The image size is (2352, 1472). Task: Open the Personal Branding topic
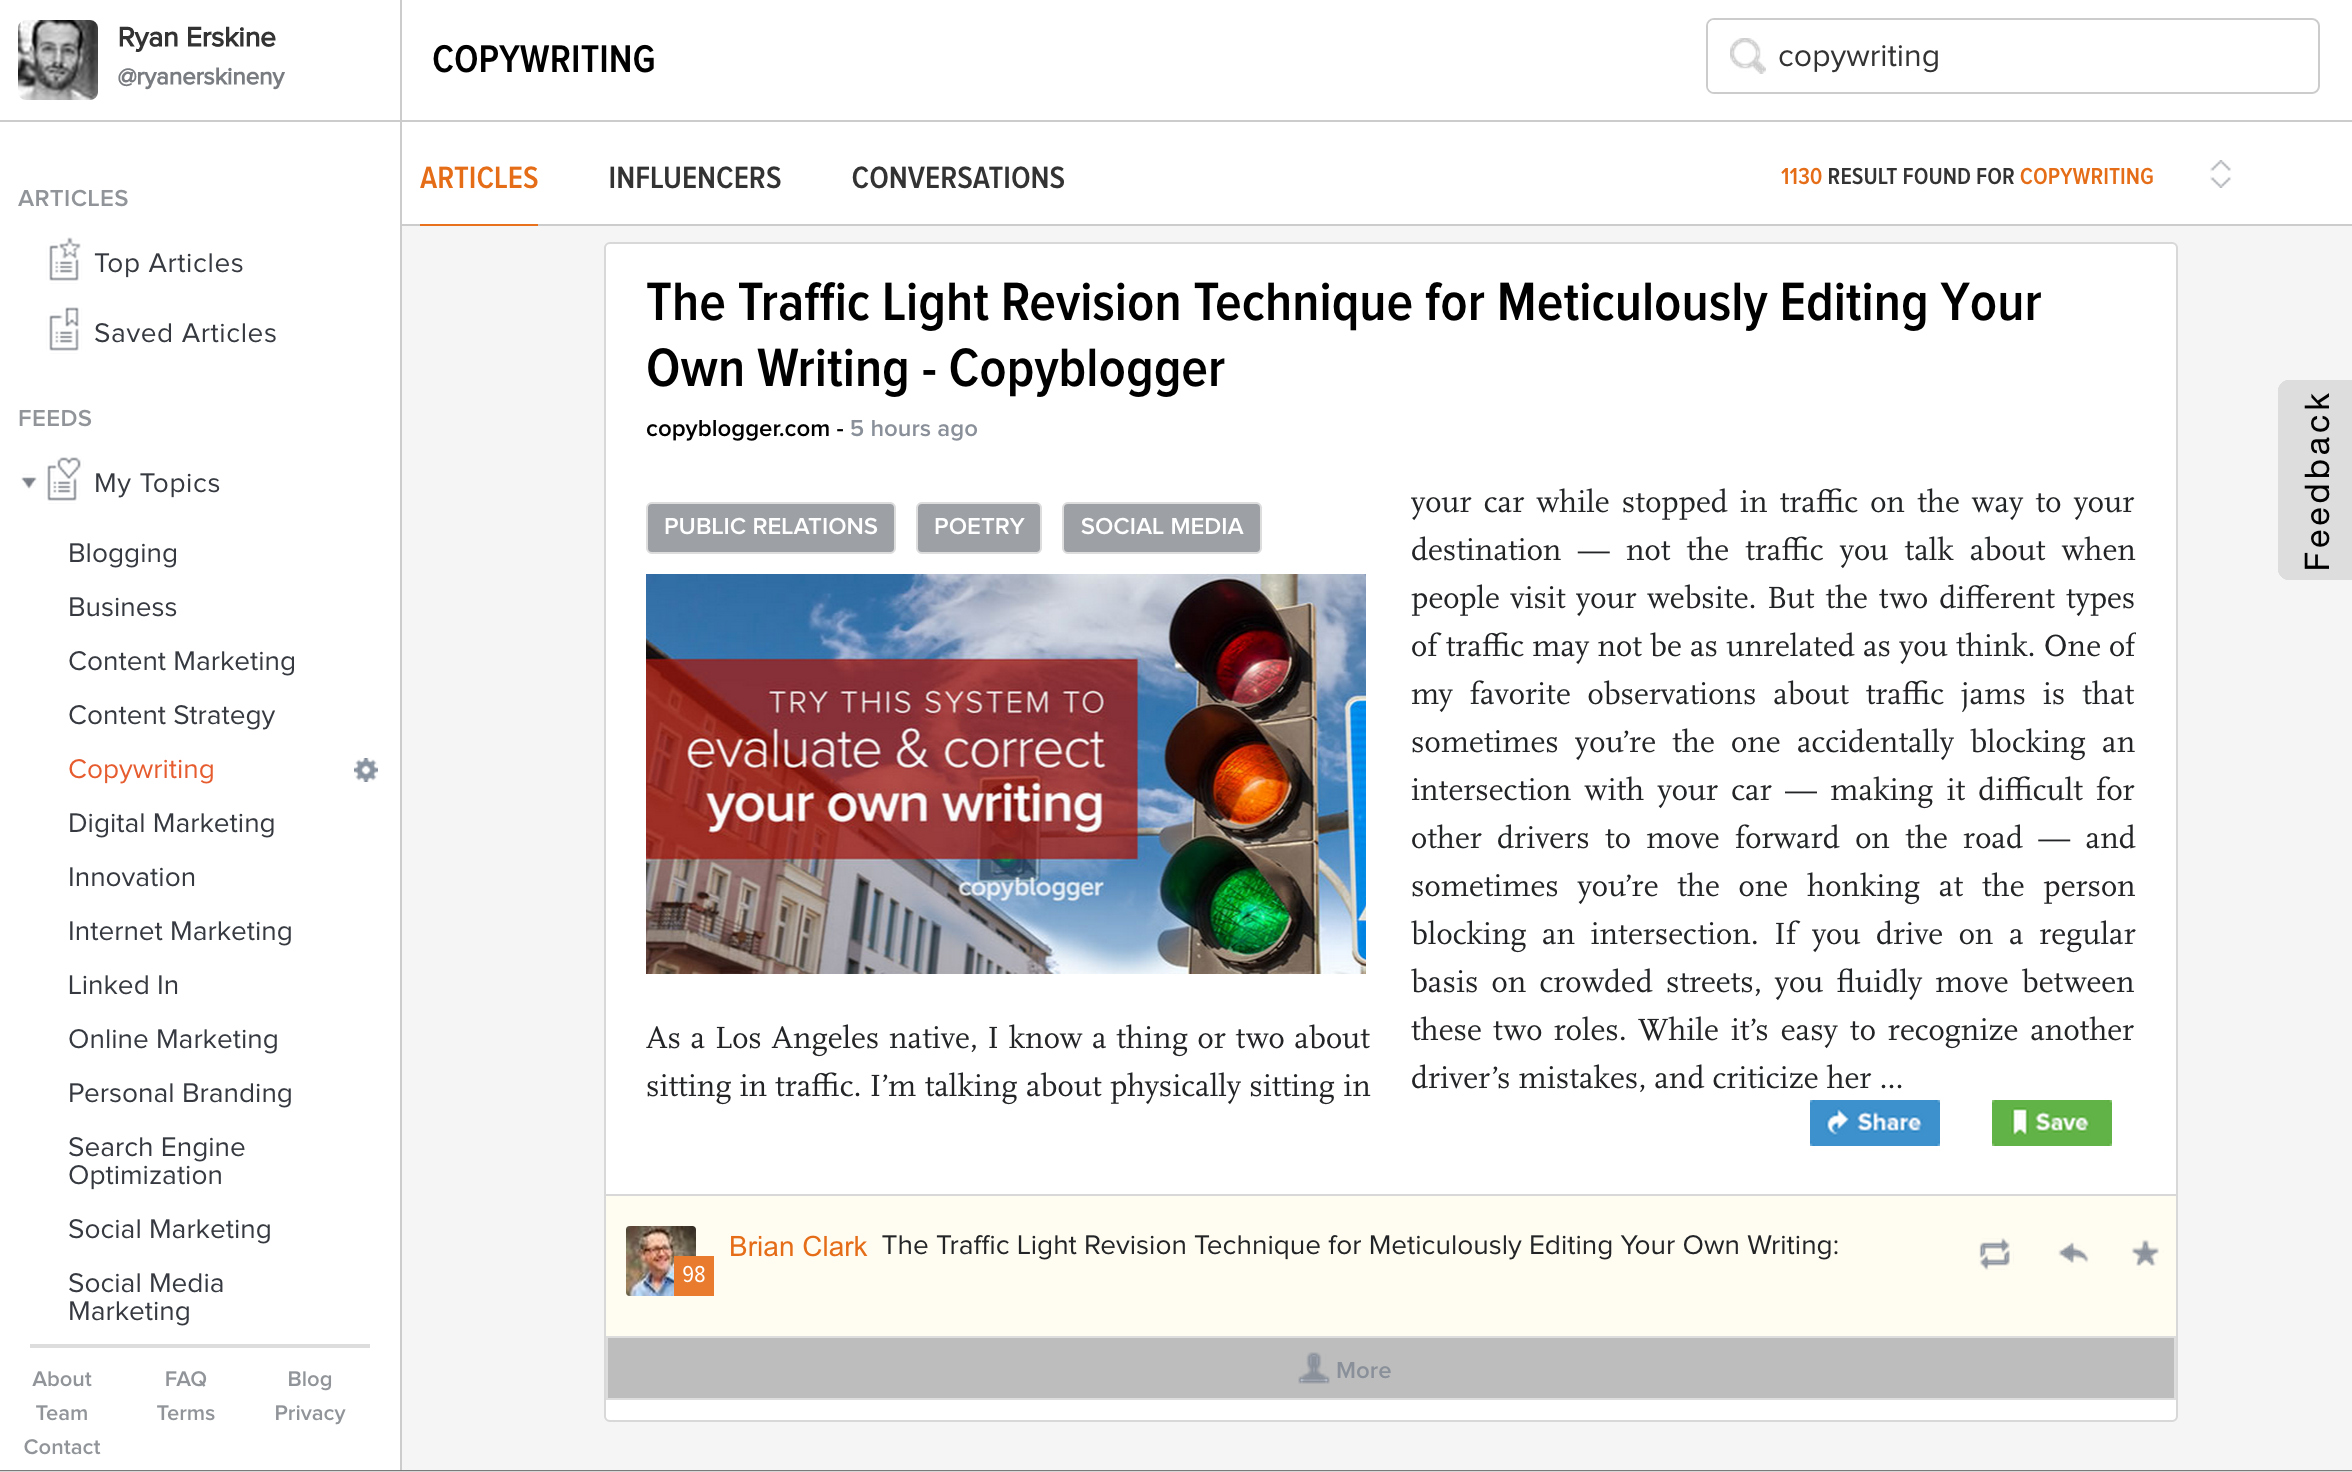coord(180,1093)
